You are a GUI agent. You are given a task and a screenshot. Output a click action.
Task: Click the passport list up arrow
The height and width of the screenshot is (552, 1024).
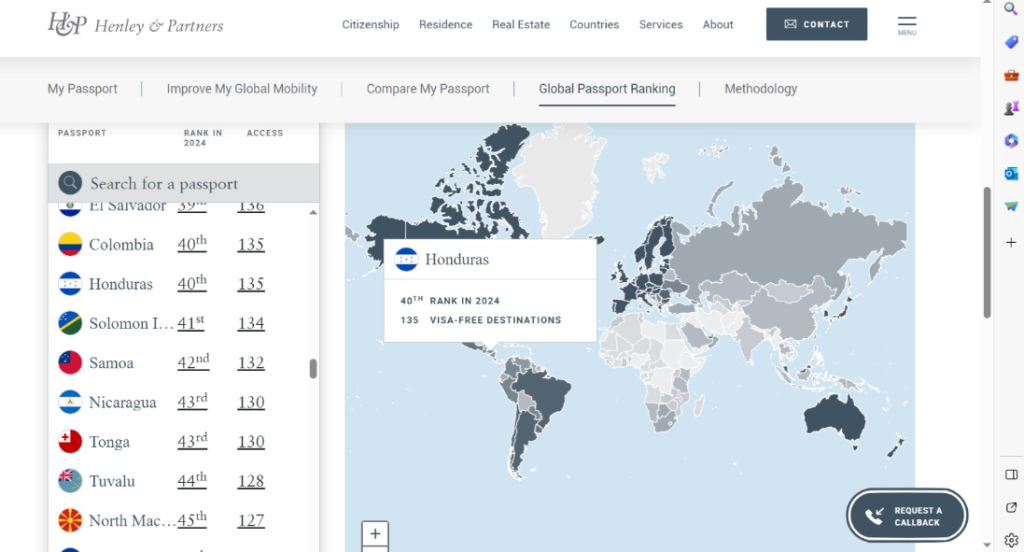coord(313,212)
